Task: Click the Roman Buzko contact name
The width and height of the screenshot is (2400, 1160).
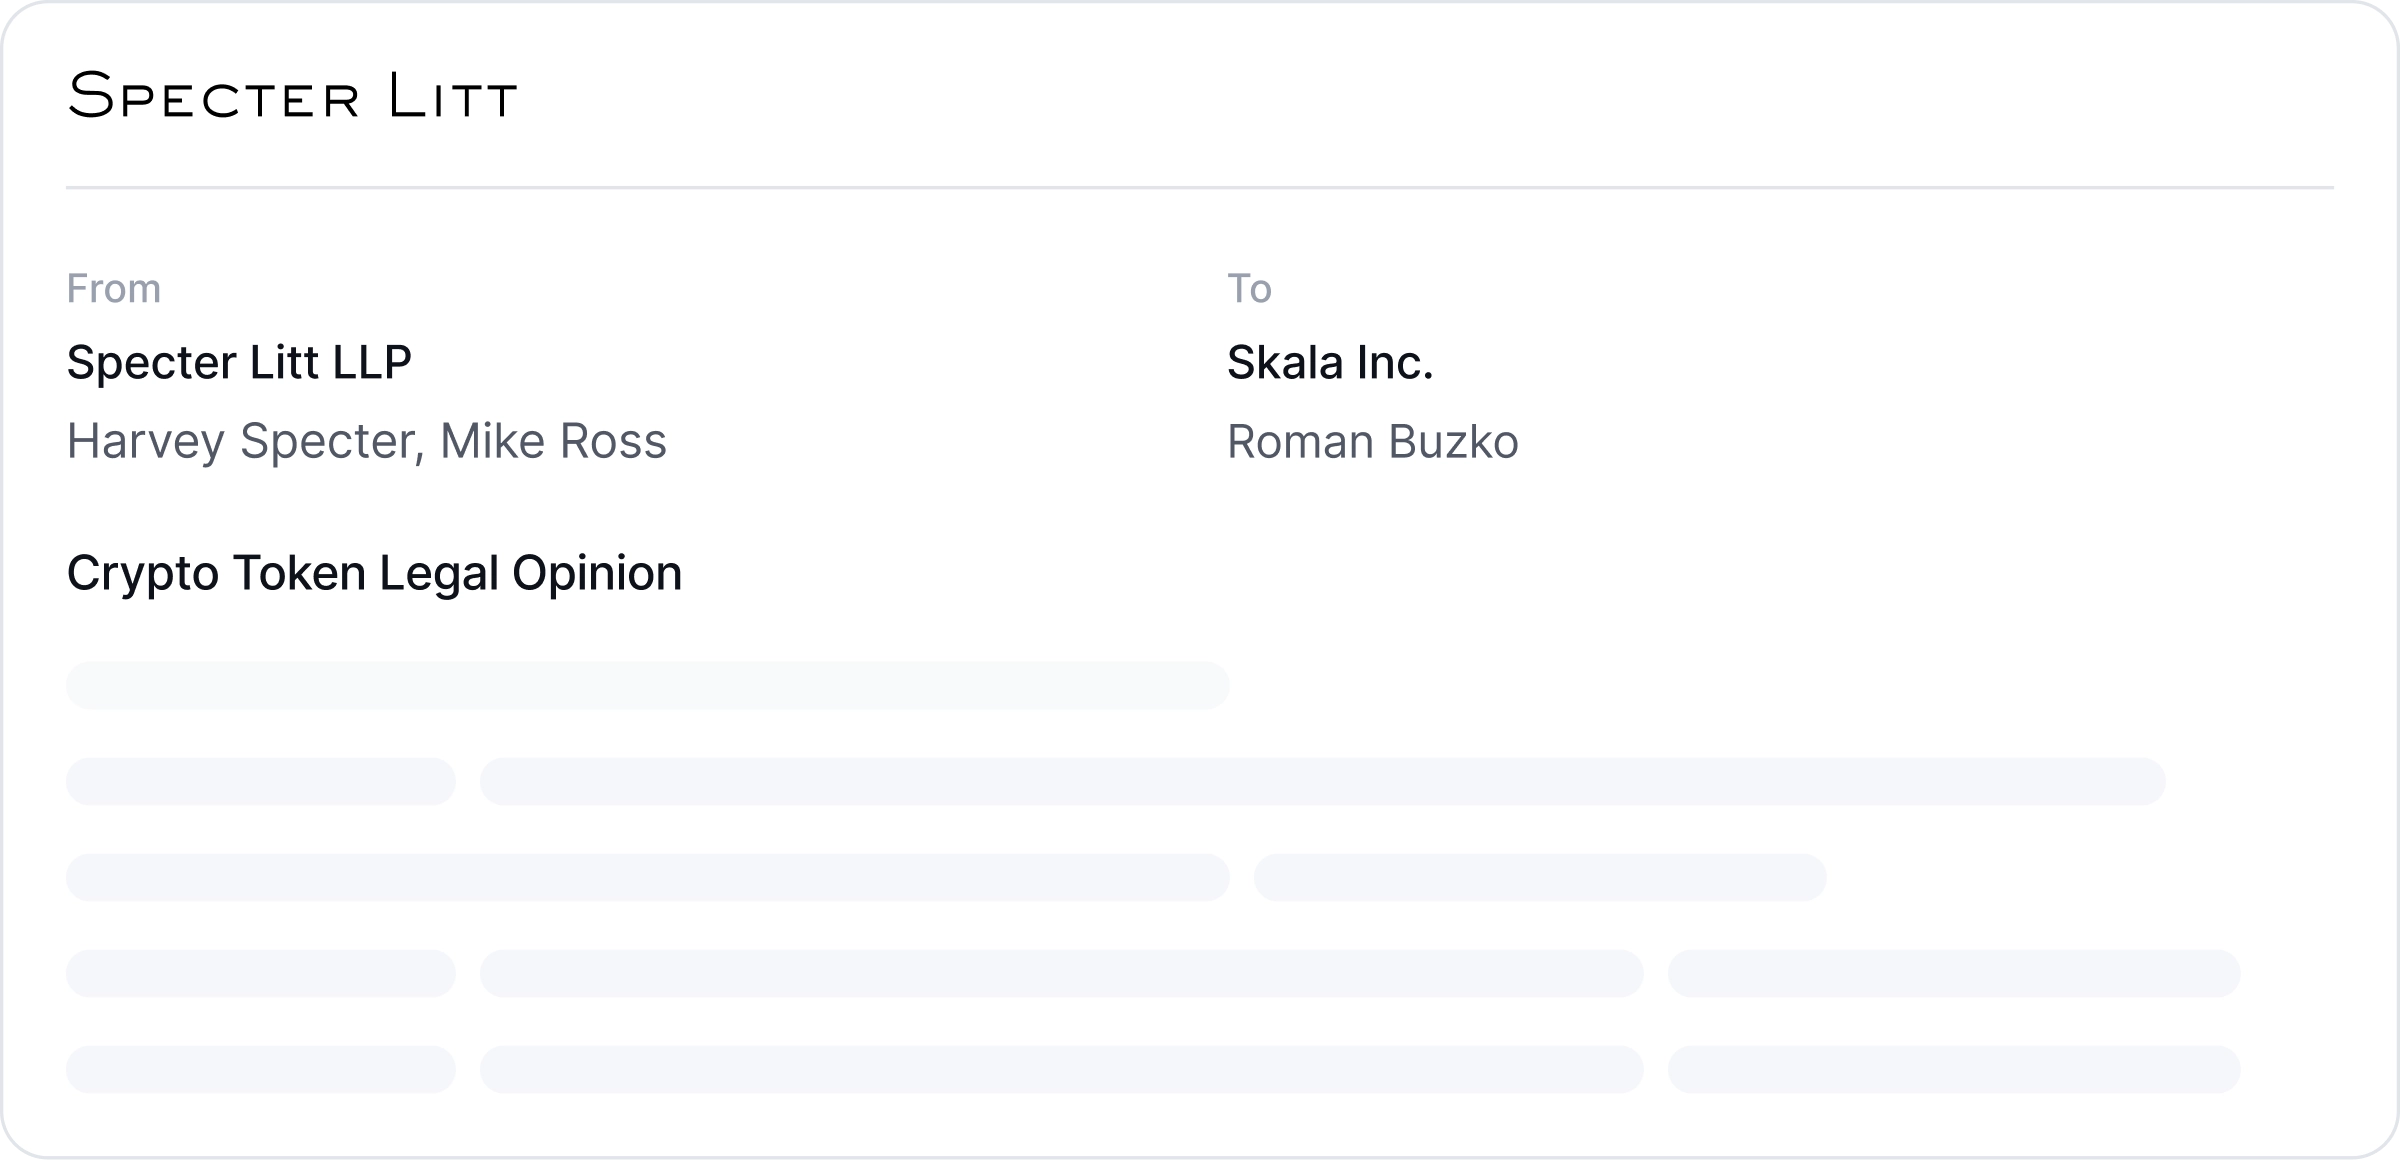Action: (x=1372, y=441)
